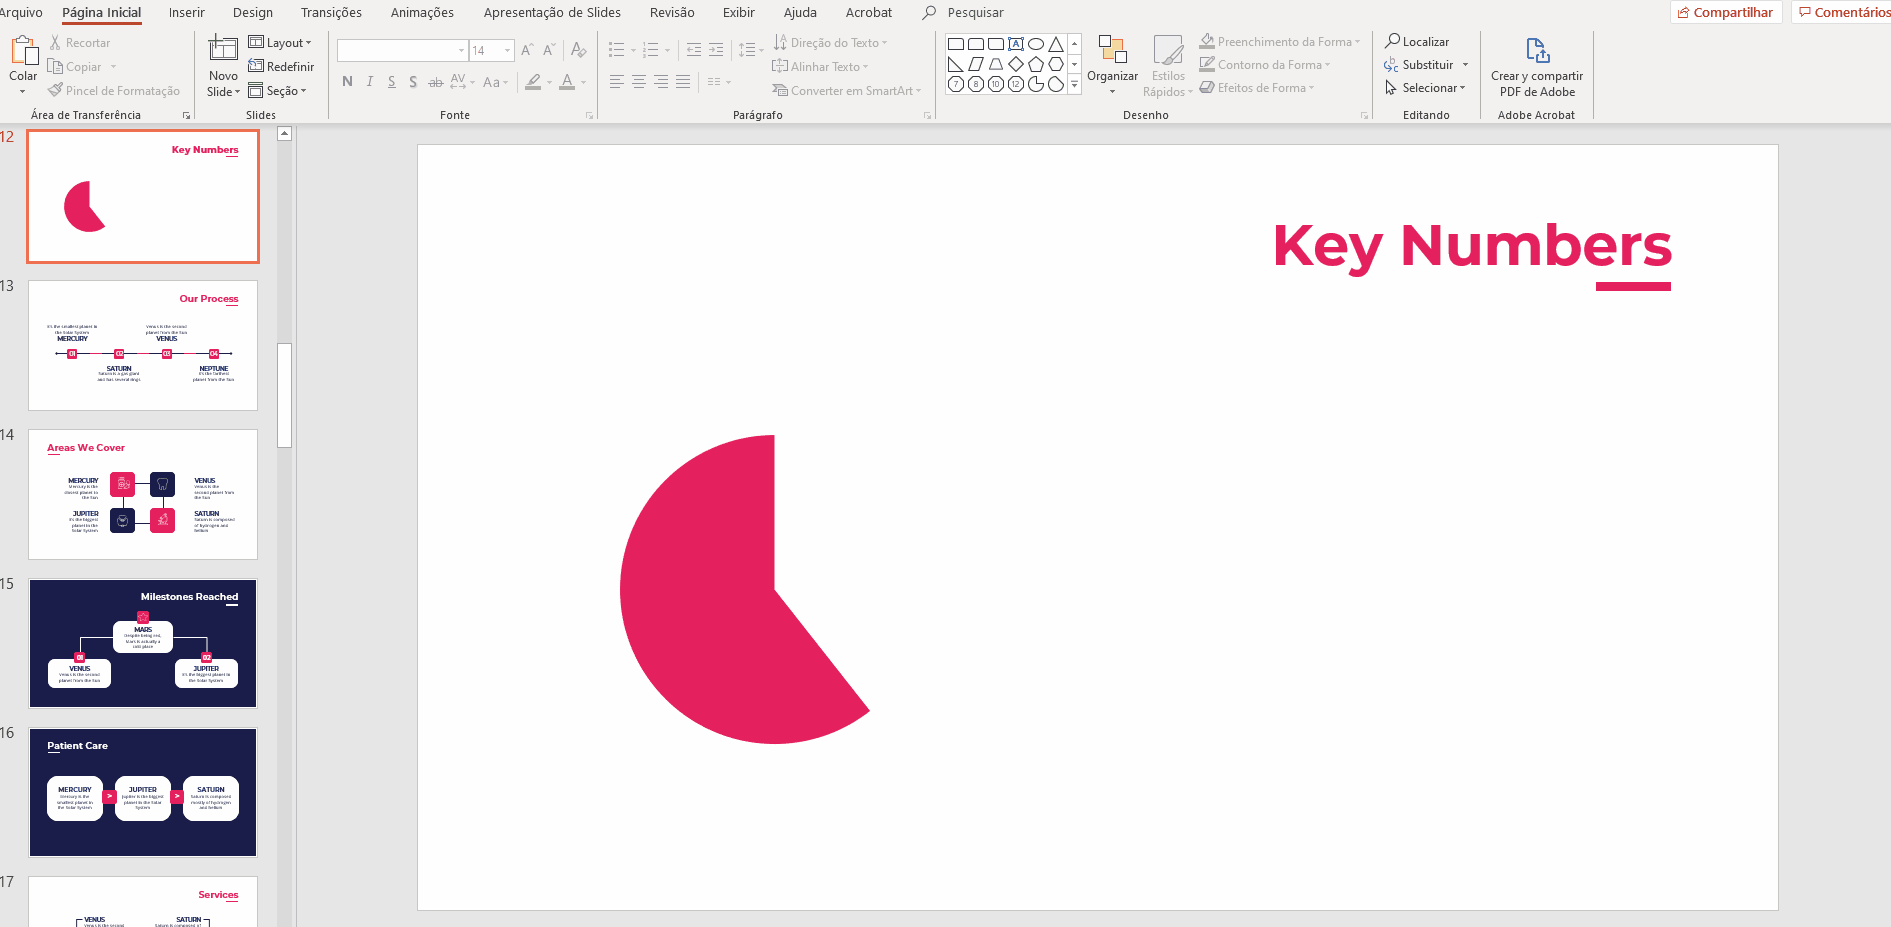
Task: Open the Design tab
Action: [x=253, y=13]
